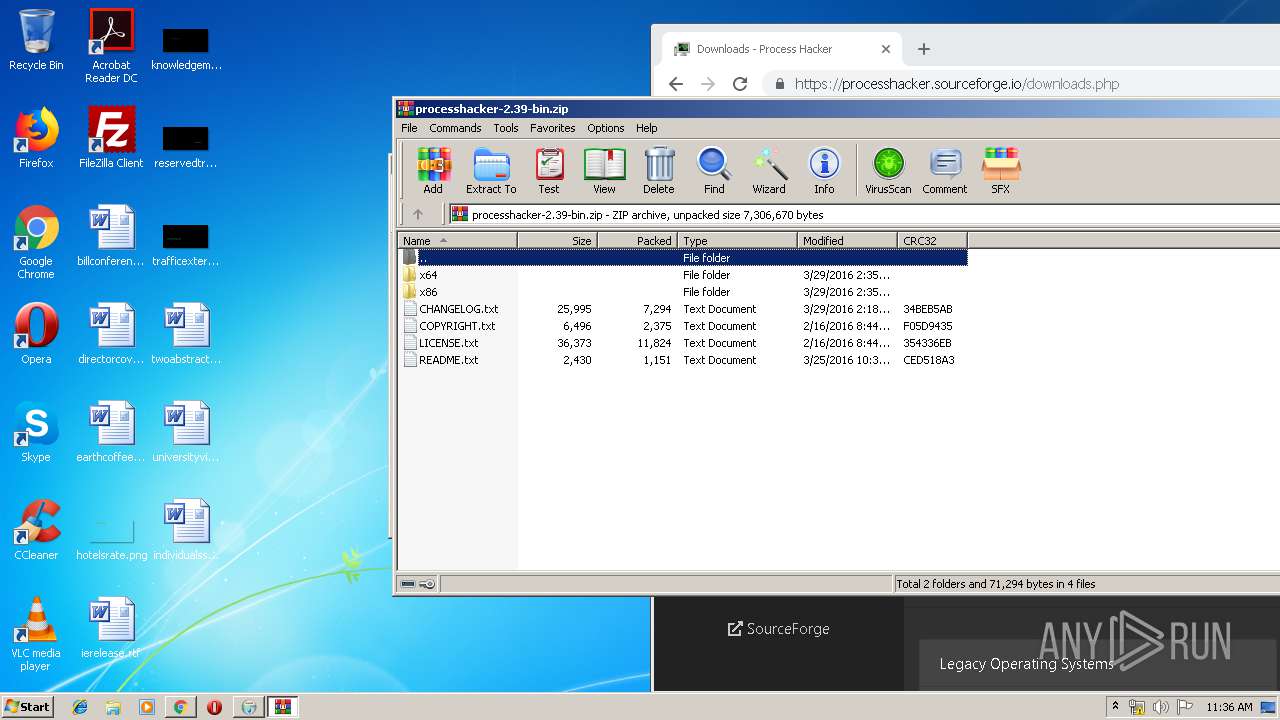Open Acrobat Reader DC desktop icon

pos(111,46)
